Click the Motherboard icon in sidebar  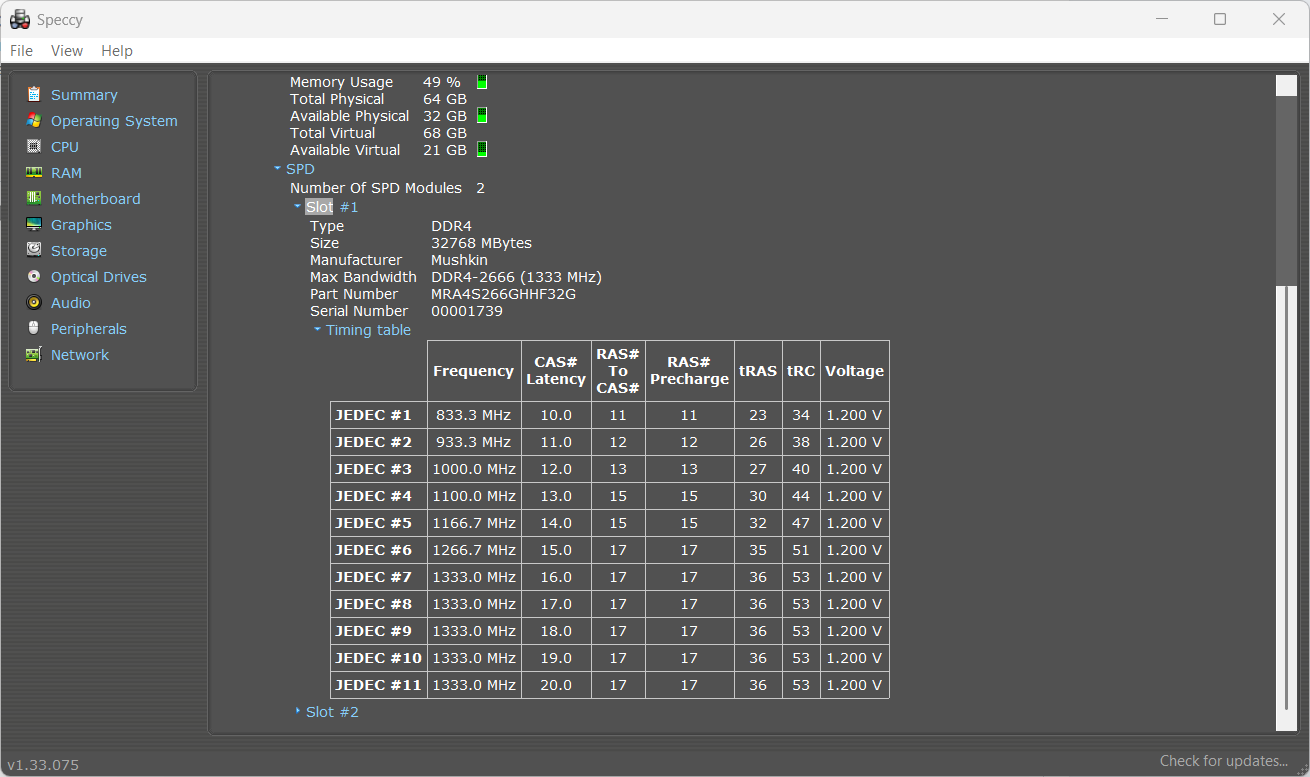tap(34, 199)
